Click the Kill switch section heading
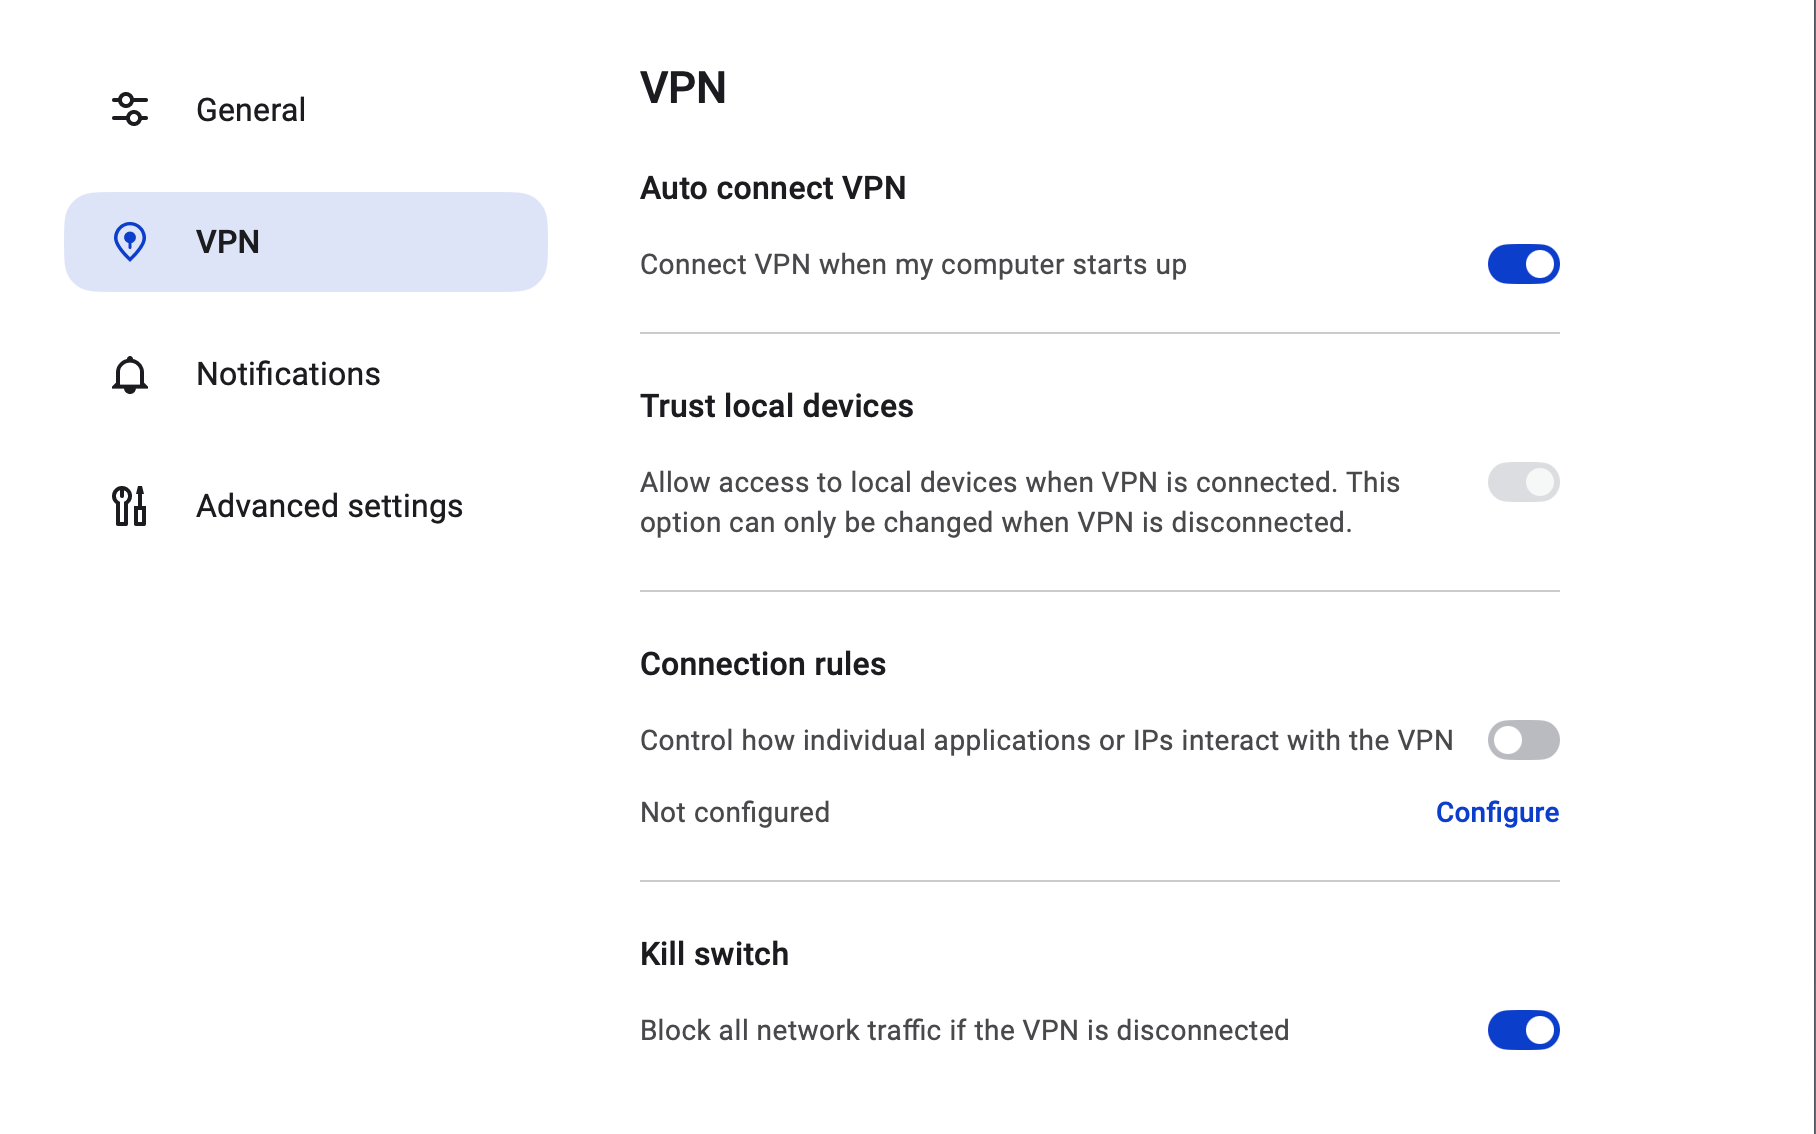 click(713, 953)
